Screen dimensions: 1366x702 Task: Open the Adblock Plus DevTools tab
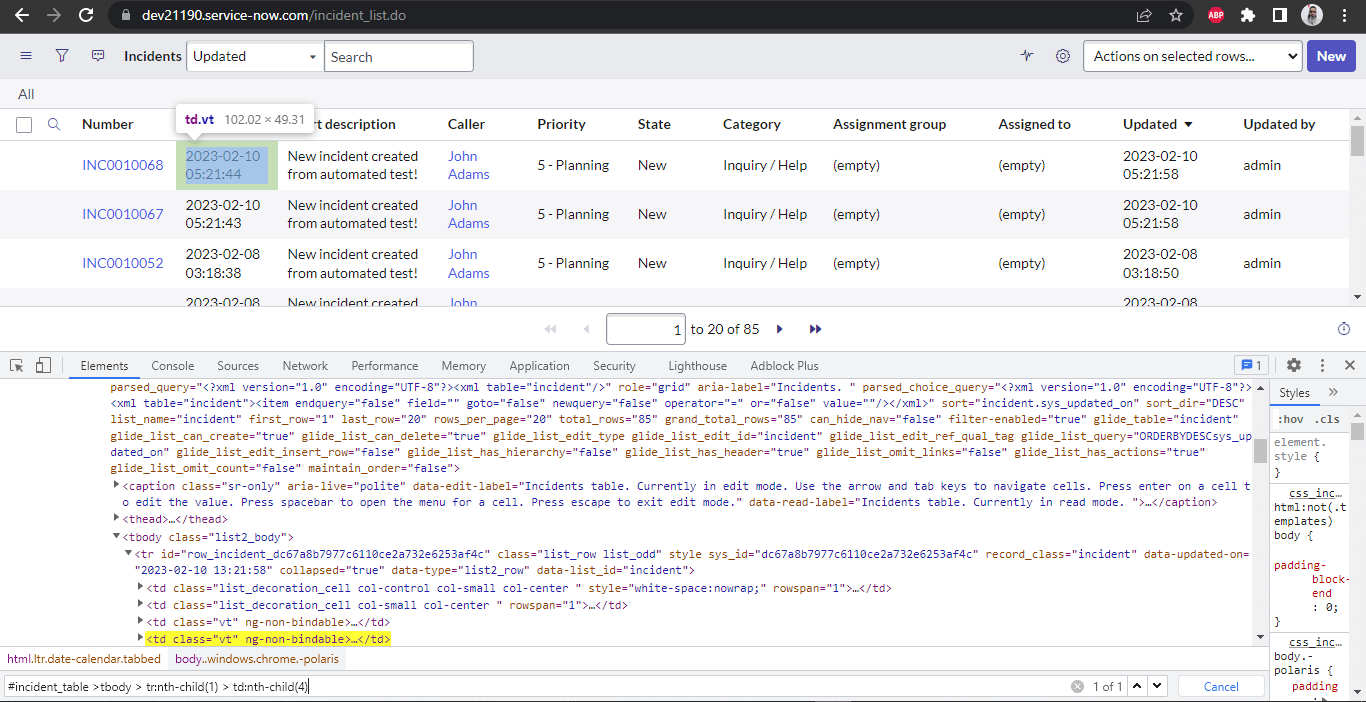click(784, 365)
